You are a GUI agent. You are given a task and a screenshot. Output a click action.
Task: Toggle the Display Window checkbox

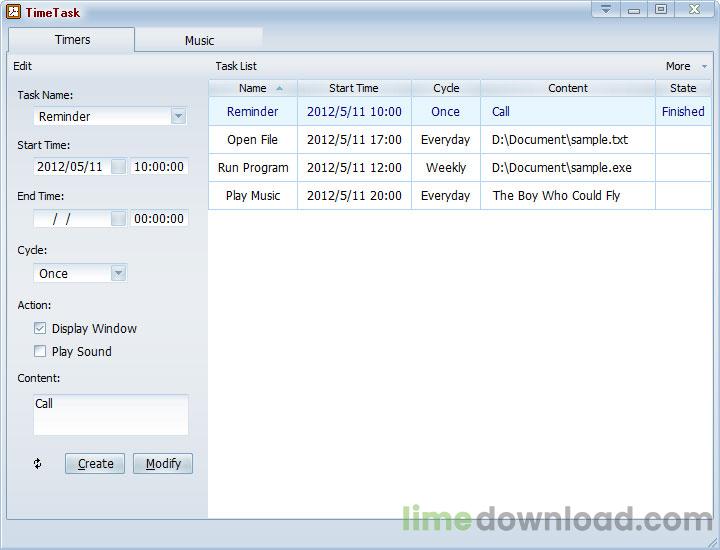[40, 328]
